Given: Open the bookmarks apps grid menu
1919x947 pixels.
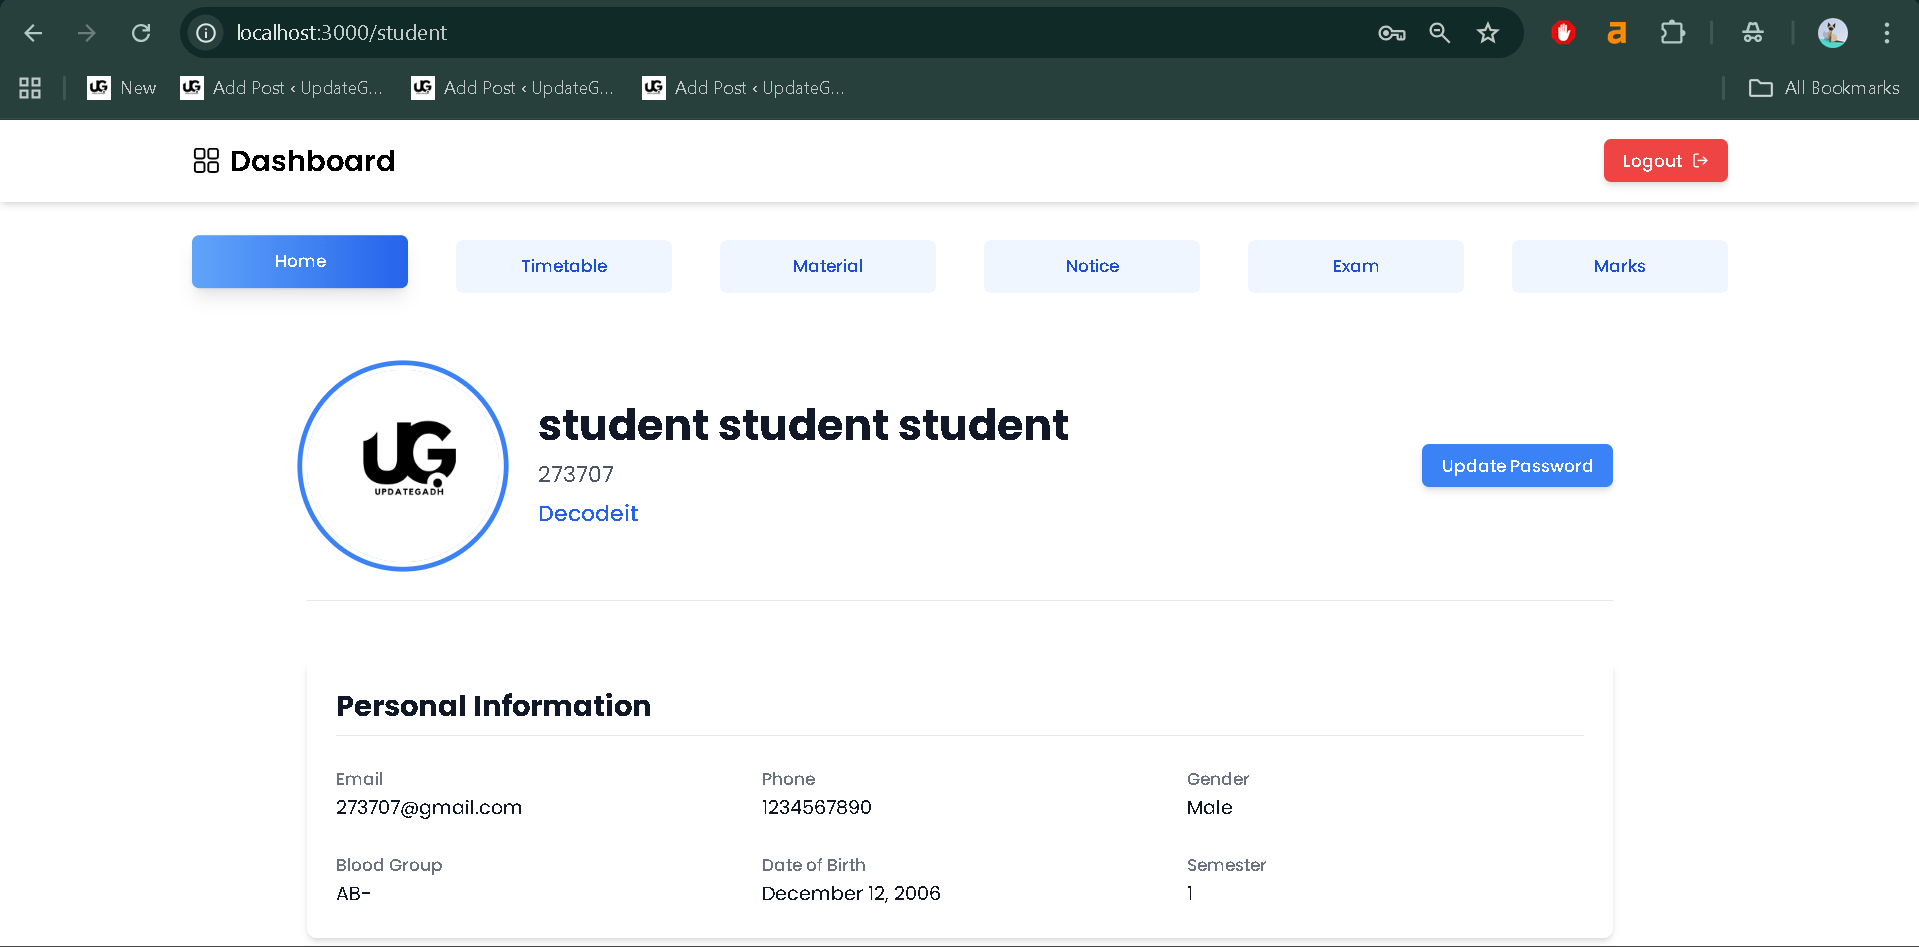Looking at the screenshot, I should (x=29, y=87).
